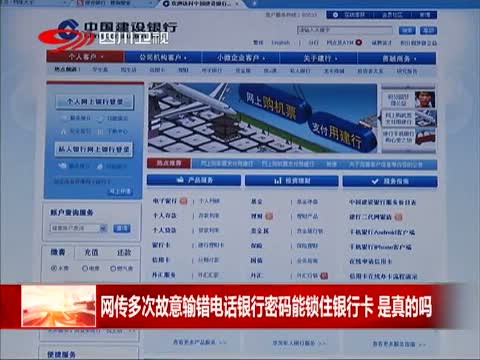Screen dimensions: 480x360
Task: Open the 保险 link
Action: pos(256,246)
